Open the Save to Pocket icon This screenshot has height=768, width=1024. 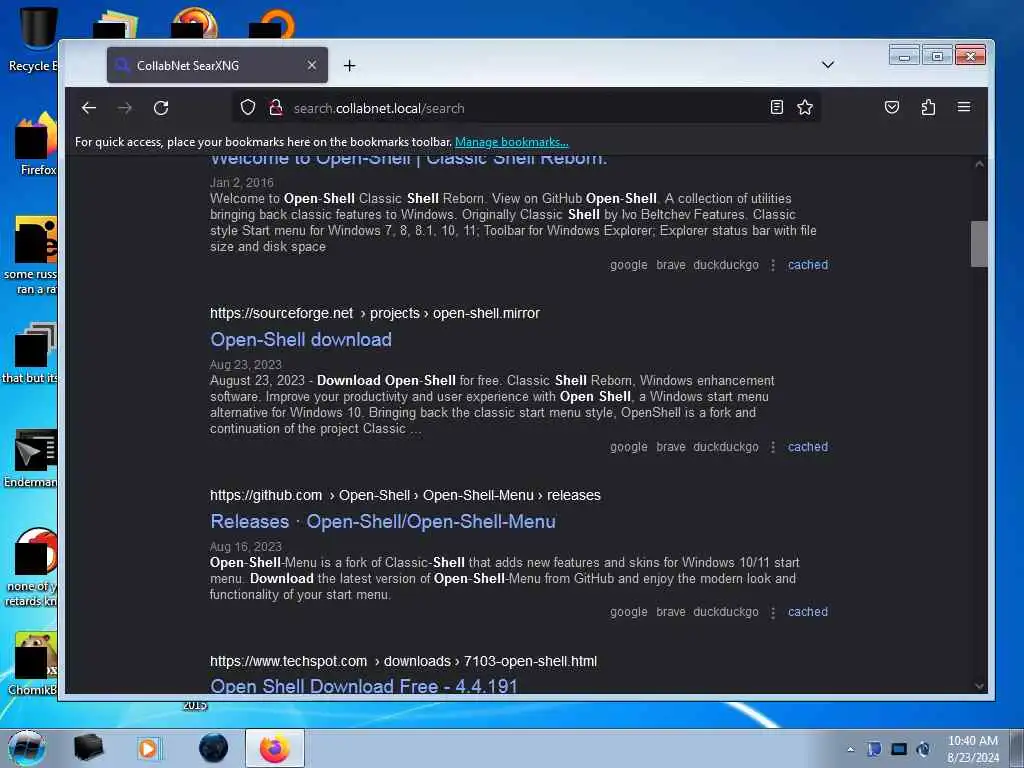pos(891,107)
